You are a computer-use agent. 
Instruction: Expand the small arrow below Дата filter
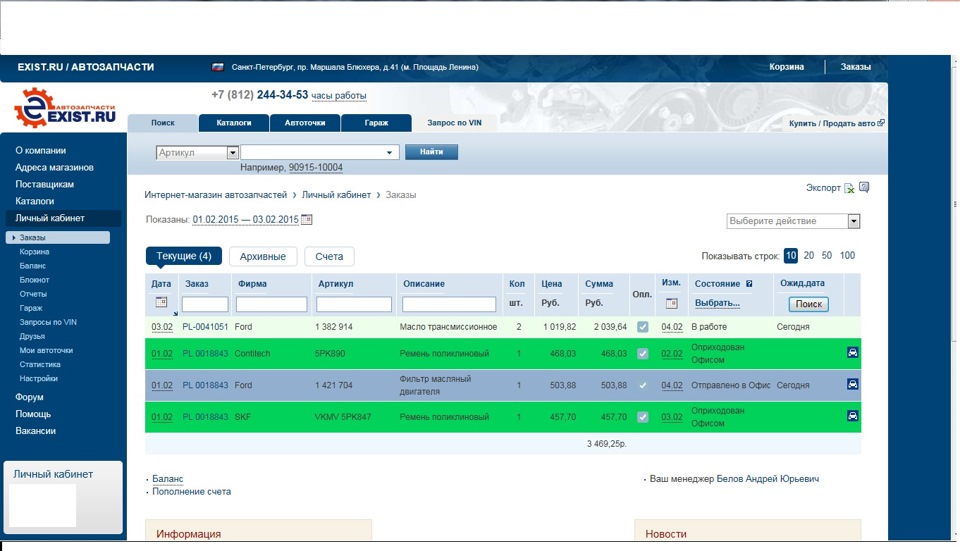pos(175,313)
